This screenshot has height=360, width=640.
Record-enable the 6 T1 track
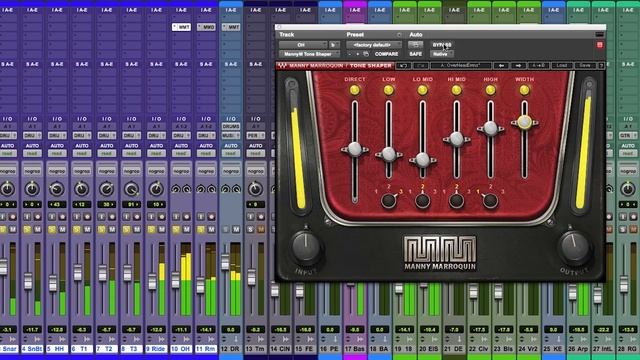coord(87,217)
